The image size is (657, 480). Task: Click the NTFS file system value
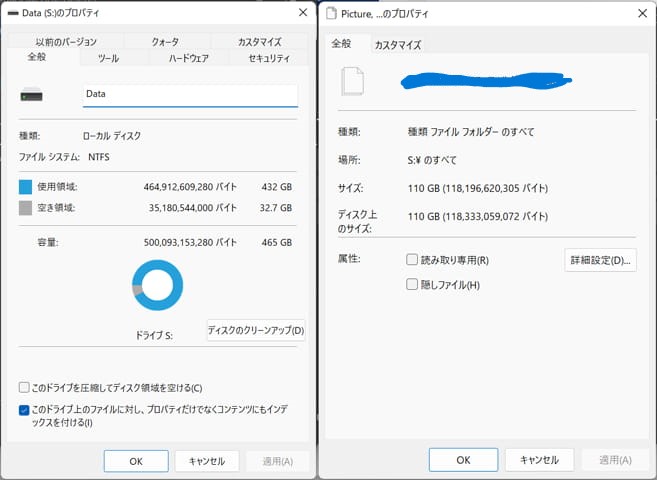99,157
